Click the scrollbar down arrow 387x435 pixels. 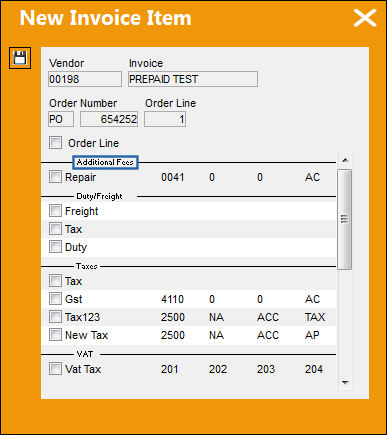tap(345, 383)
